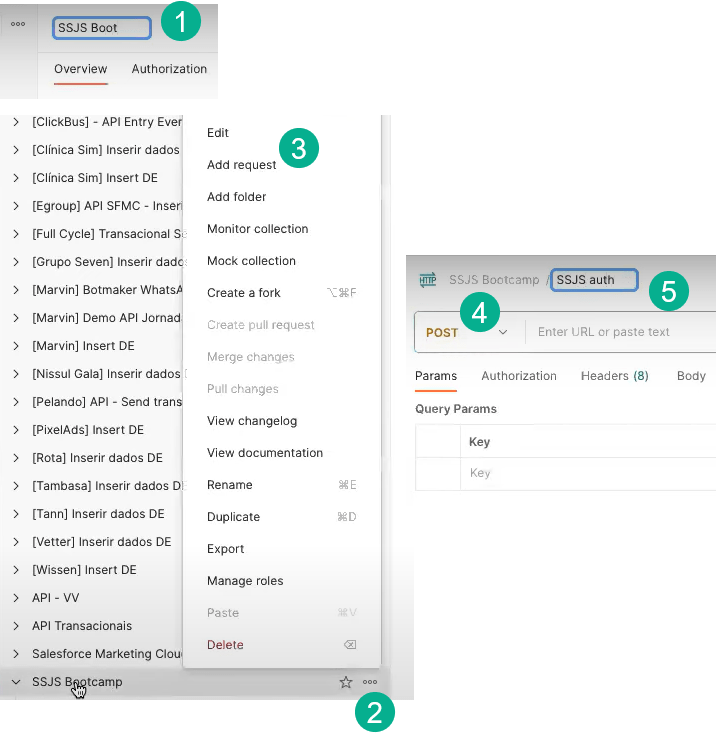Click the star icon beside SSJS Bootcamp

346,682
